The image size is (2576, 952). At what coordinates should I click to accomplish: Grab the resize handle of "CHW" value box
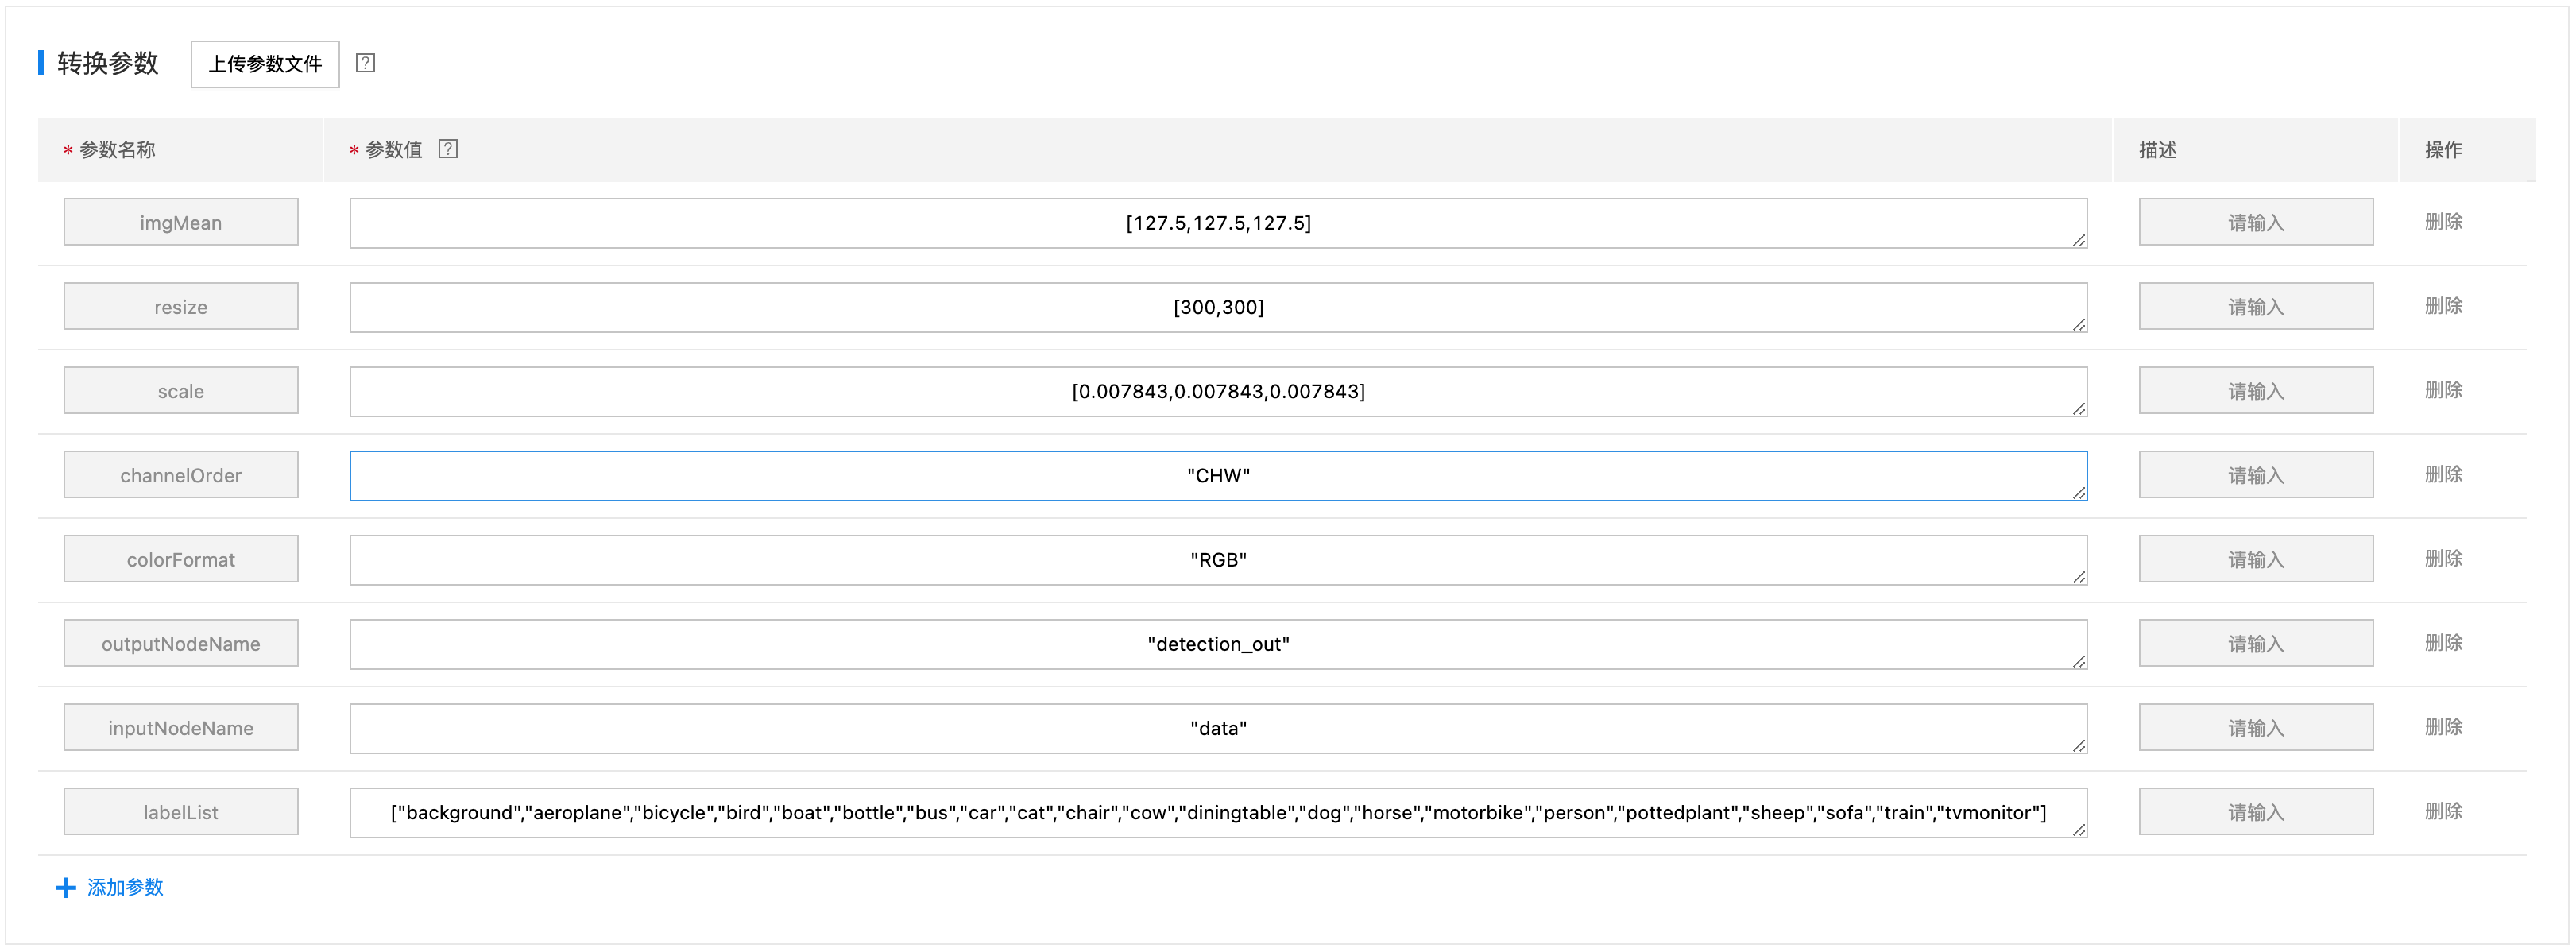pyautogui.click(x=2079, y=492)
